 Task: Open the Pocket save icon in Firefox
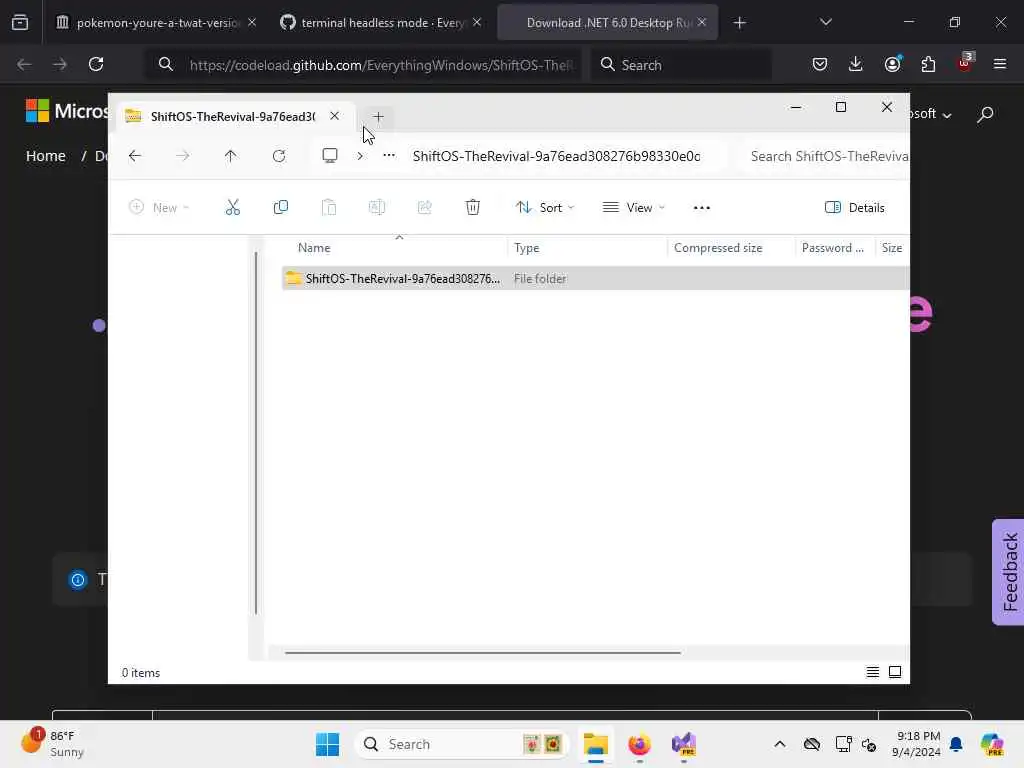click(x=820, y=64)
